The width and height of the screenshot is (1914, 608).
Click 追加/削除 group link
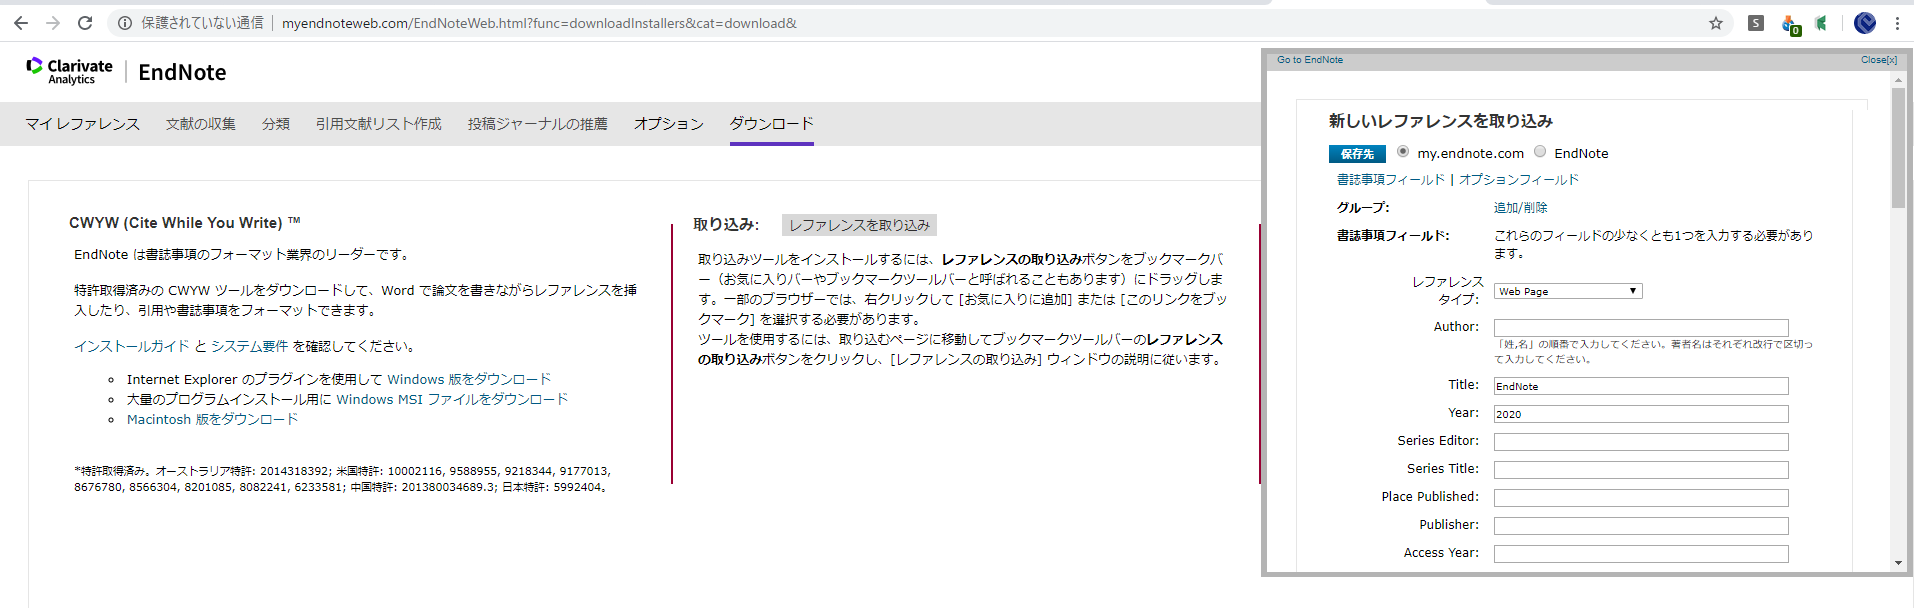[1521, 208]
